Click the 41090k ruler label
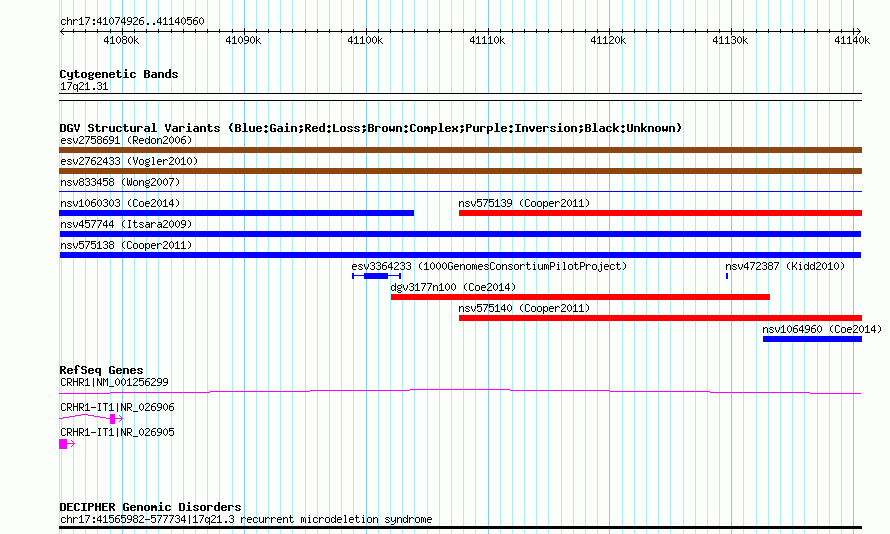Image resolution: width=890 pixels, height=534 pixels. click(243, 40)
